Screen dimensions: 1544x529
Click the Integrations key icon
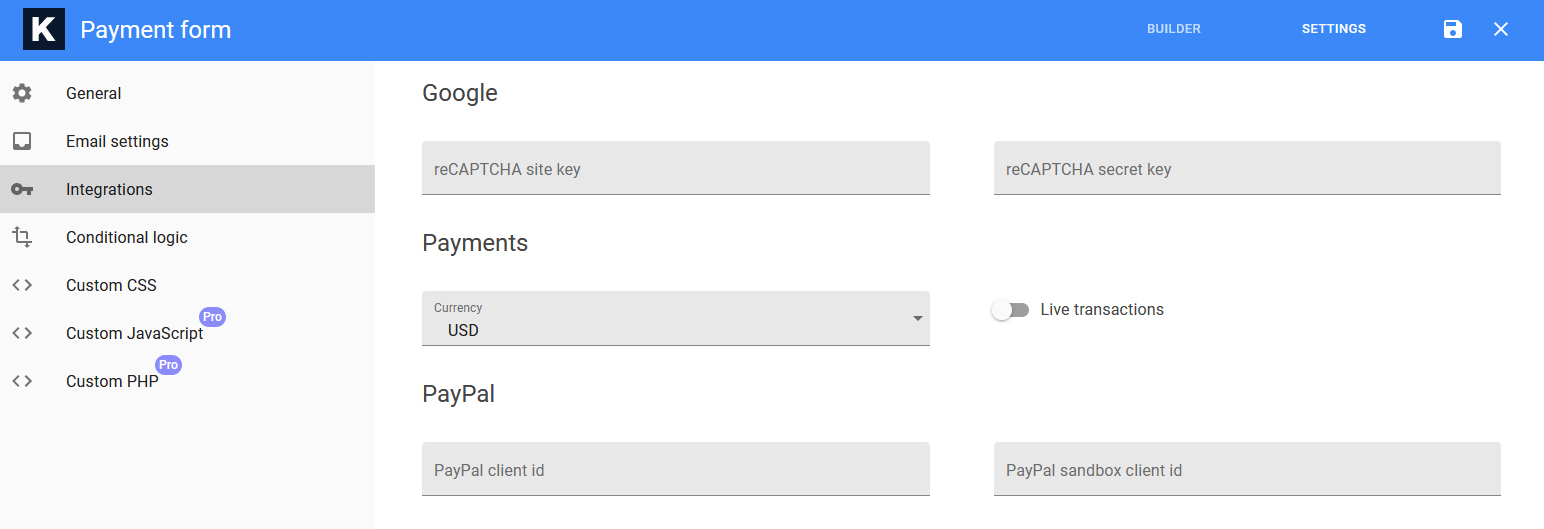click(x=22, y=189)
